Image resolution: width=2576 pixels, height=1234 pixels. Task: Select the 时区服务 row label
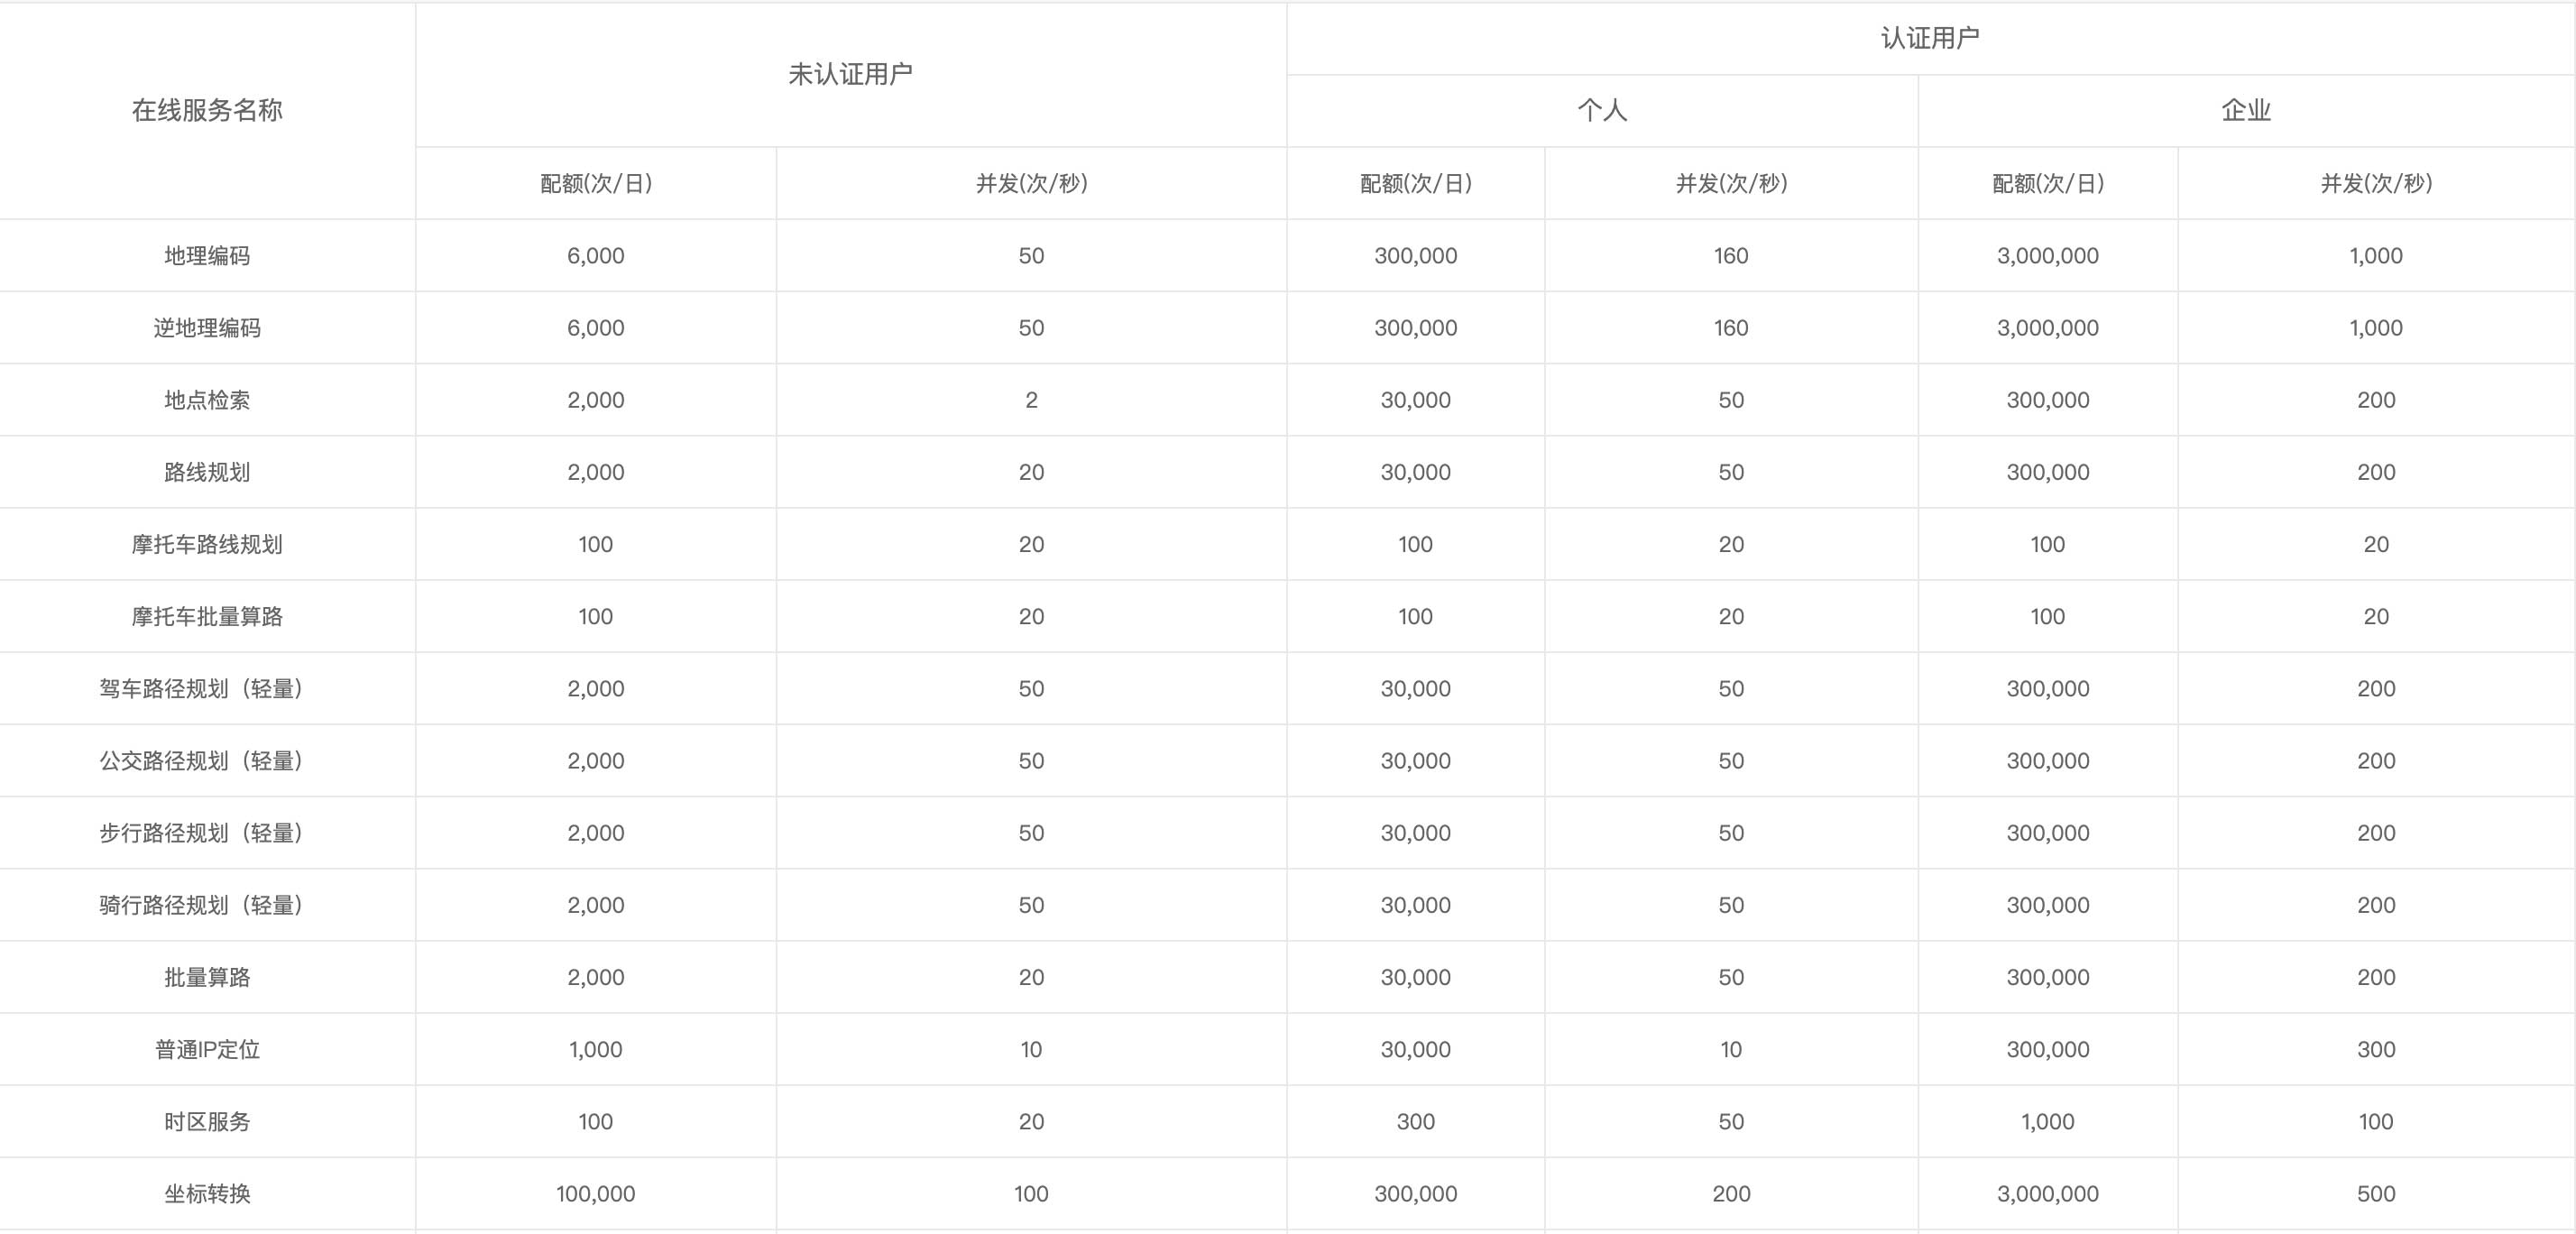207,1121
